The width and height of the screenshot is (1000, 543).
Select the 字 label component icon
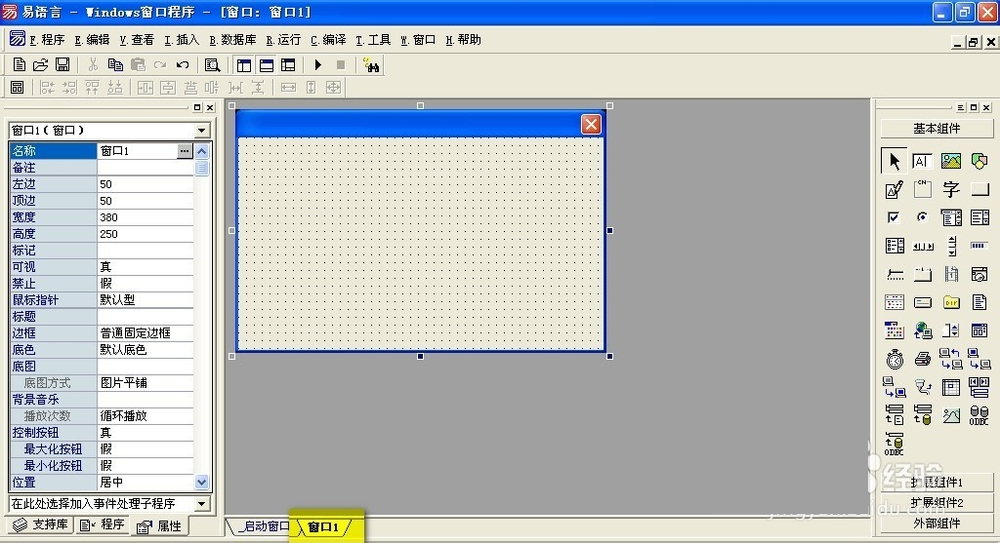point(951,189)
